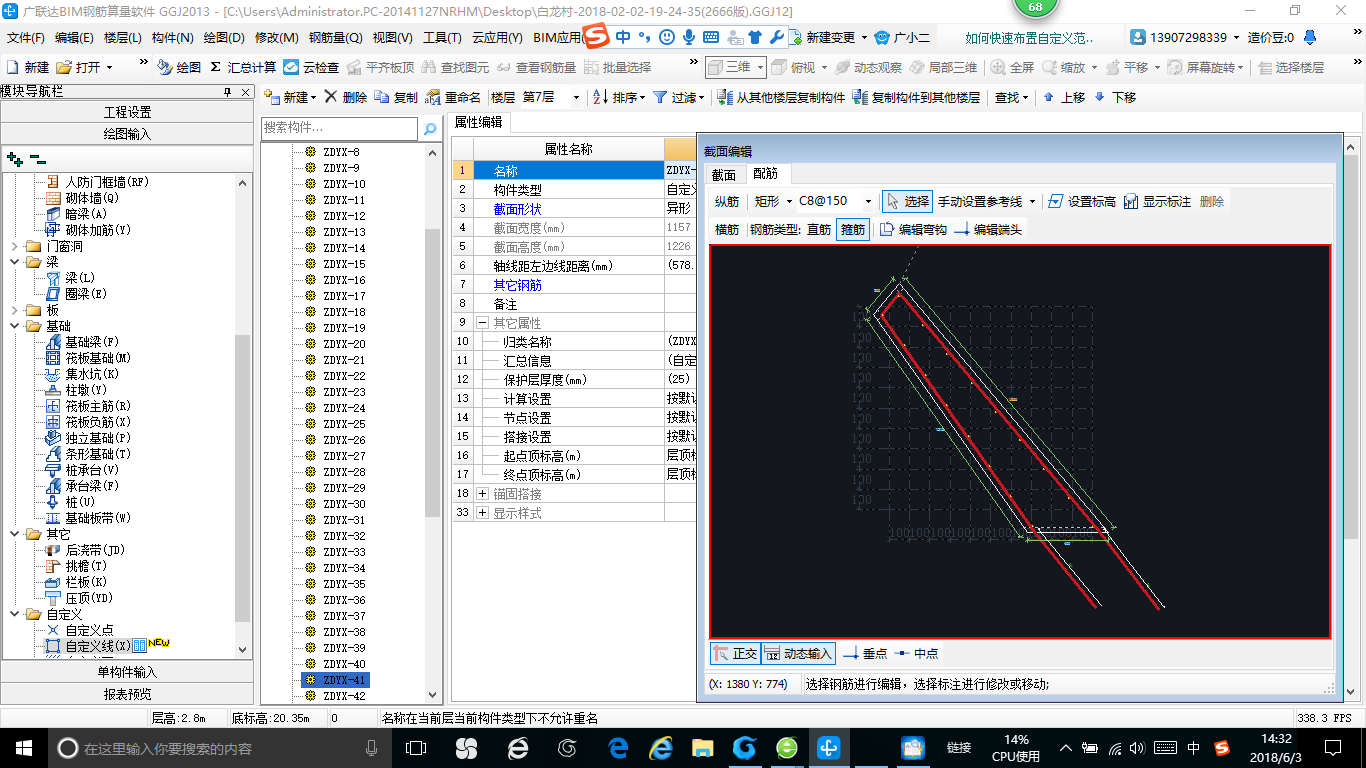Click collapse-all minus icon in navigation panel
Image resolution: width=1366 pixels, height=768 pixels.
click(37, 158)
